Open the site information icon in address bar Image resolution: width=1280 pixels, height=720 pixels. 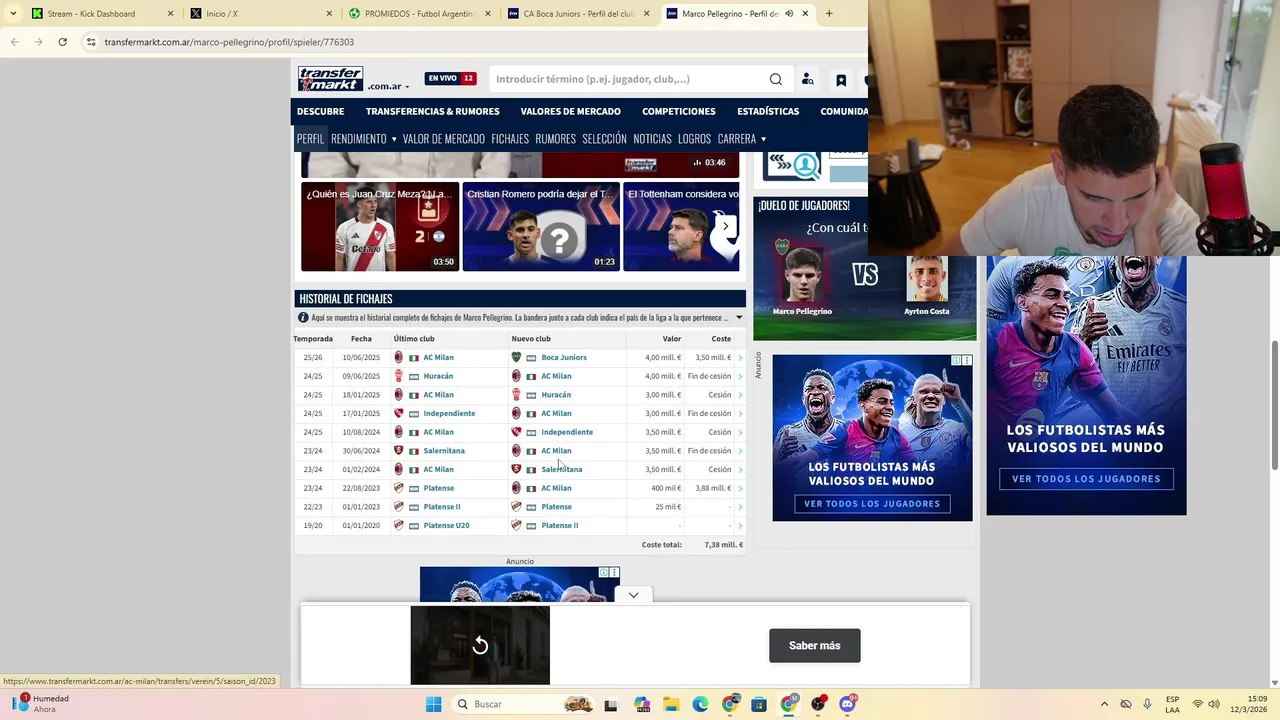(x=91, y=42)
